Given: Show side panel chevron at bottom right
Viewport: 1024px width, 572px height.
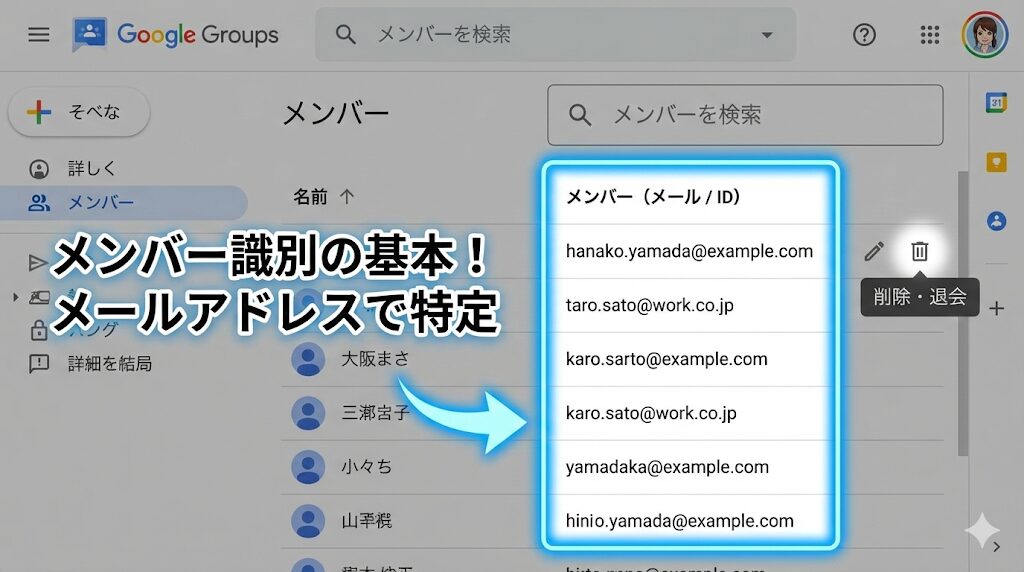Looking at the screenshot, I should tap(996, 546).
